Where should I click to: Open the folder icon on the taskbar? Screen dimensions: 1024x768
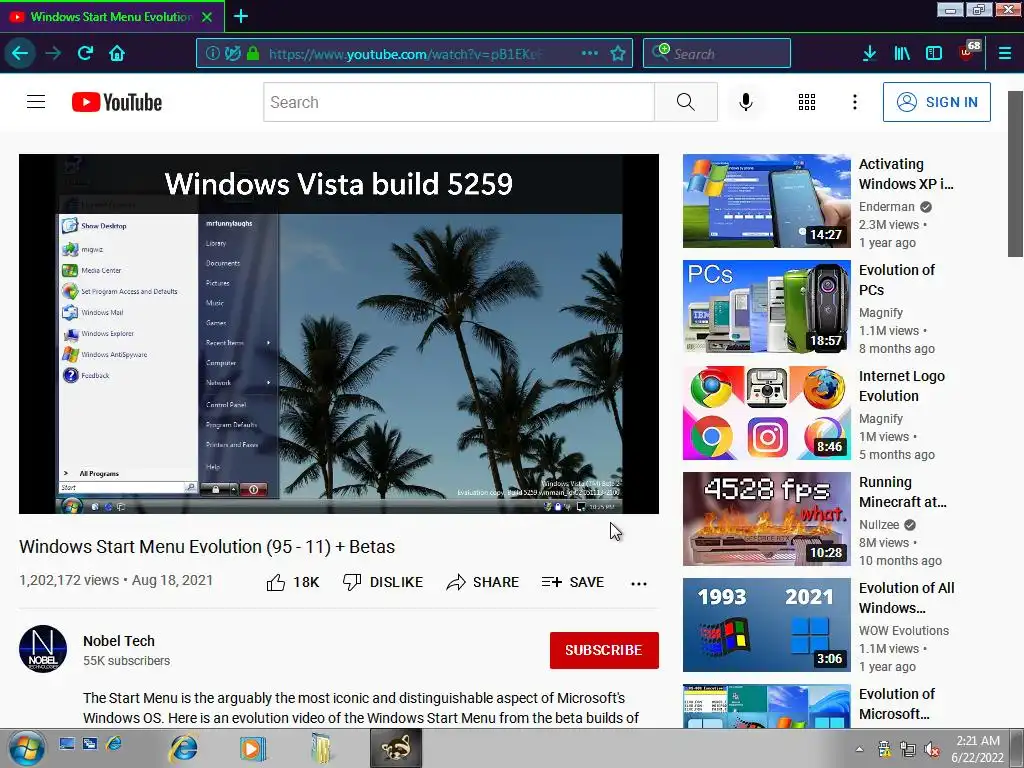coord(321,748)
